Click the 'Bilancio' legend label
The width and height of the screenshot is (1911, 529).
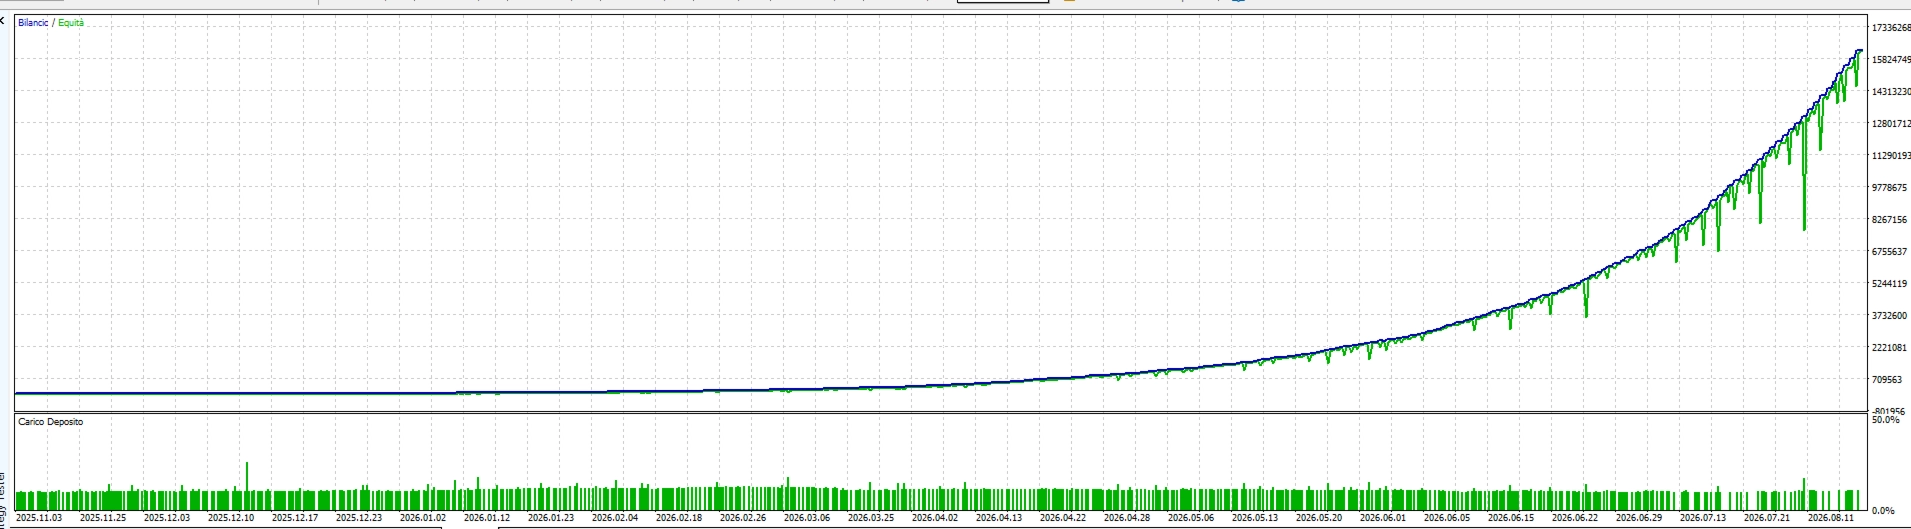click(33, 23)
